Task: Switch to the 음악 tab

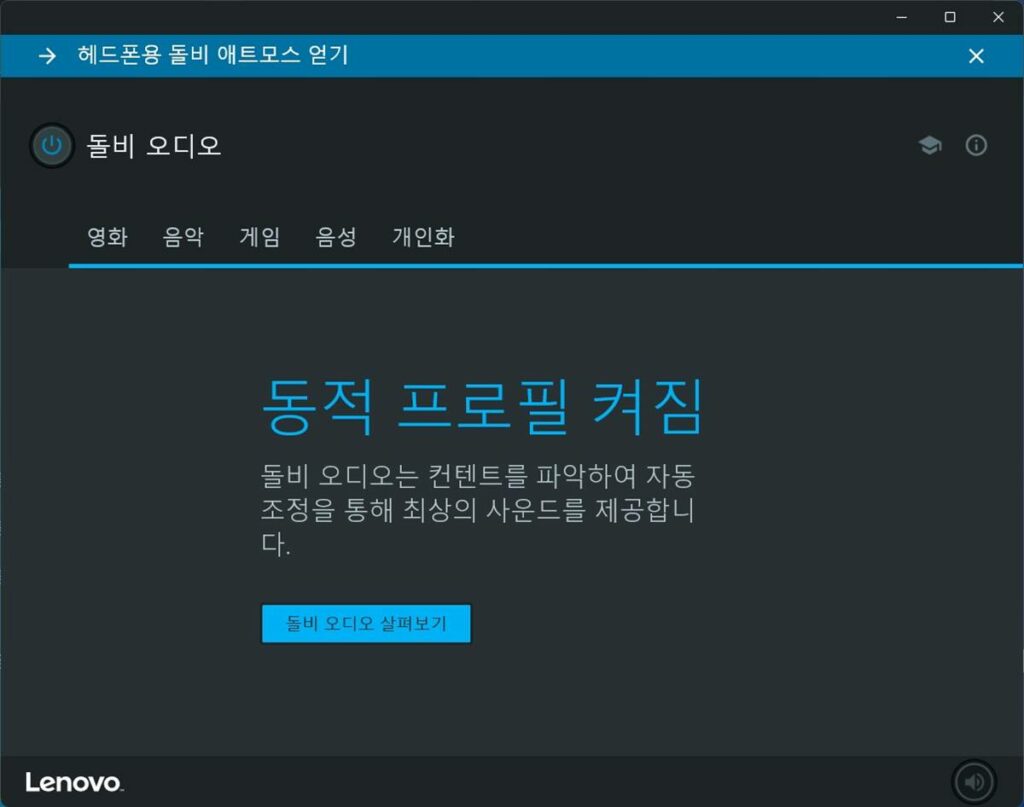Action: (184, 236)
